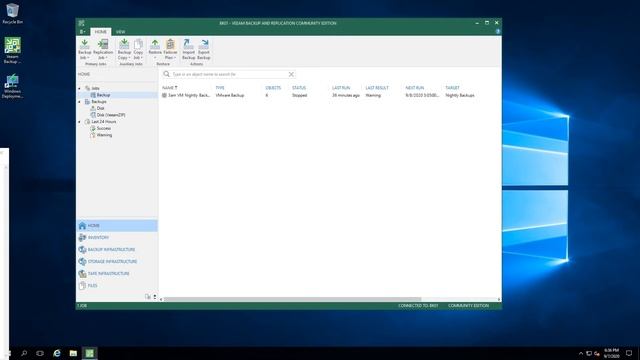Show hidden system tray icons
The width and height of the screenshot is (640, 360).
[x=580, y=353]
